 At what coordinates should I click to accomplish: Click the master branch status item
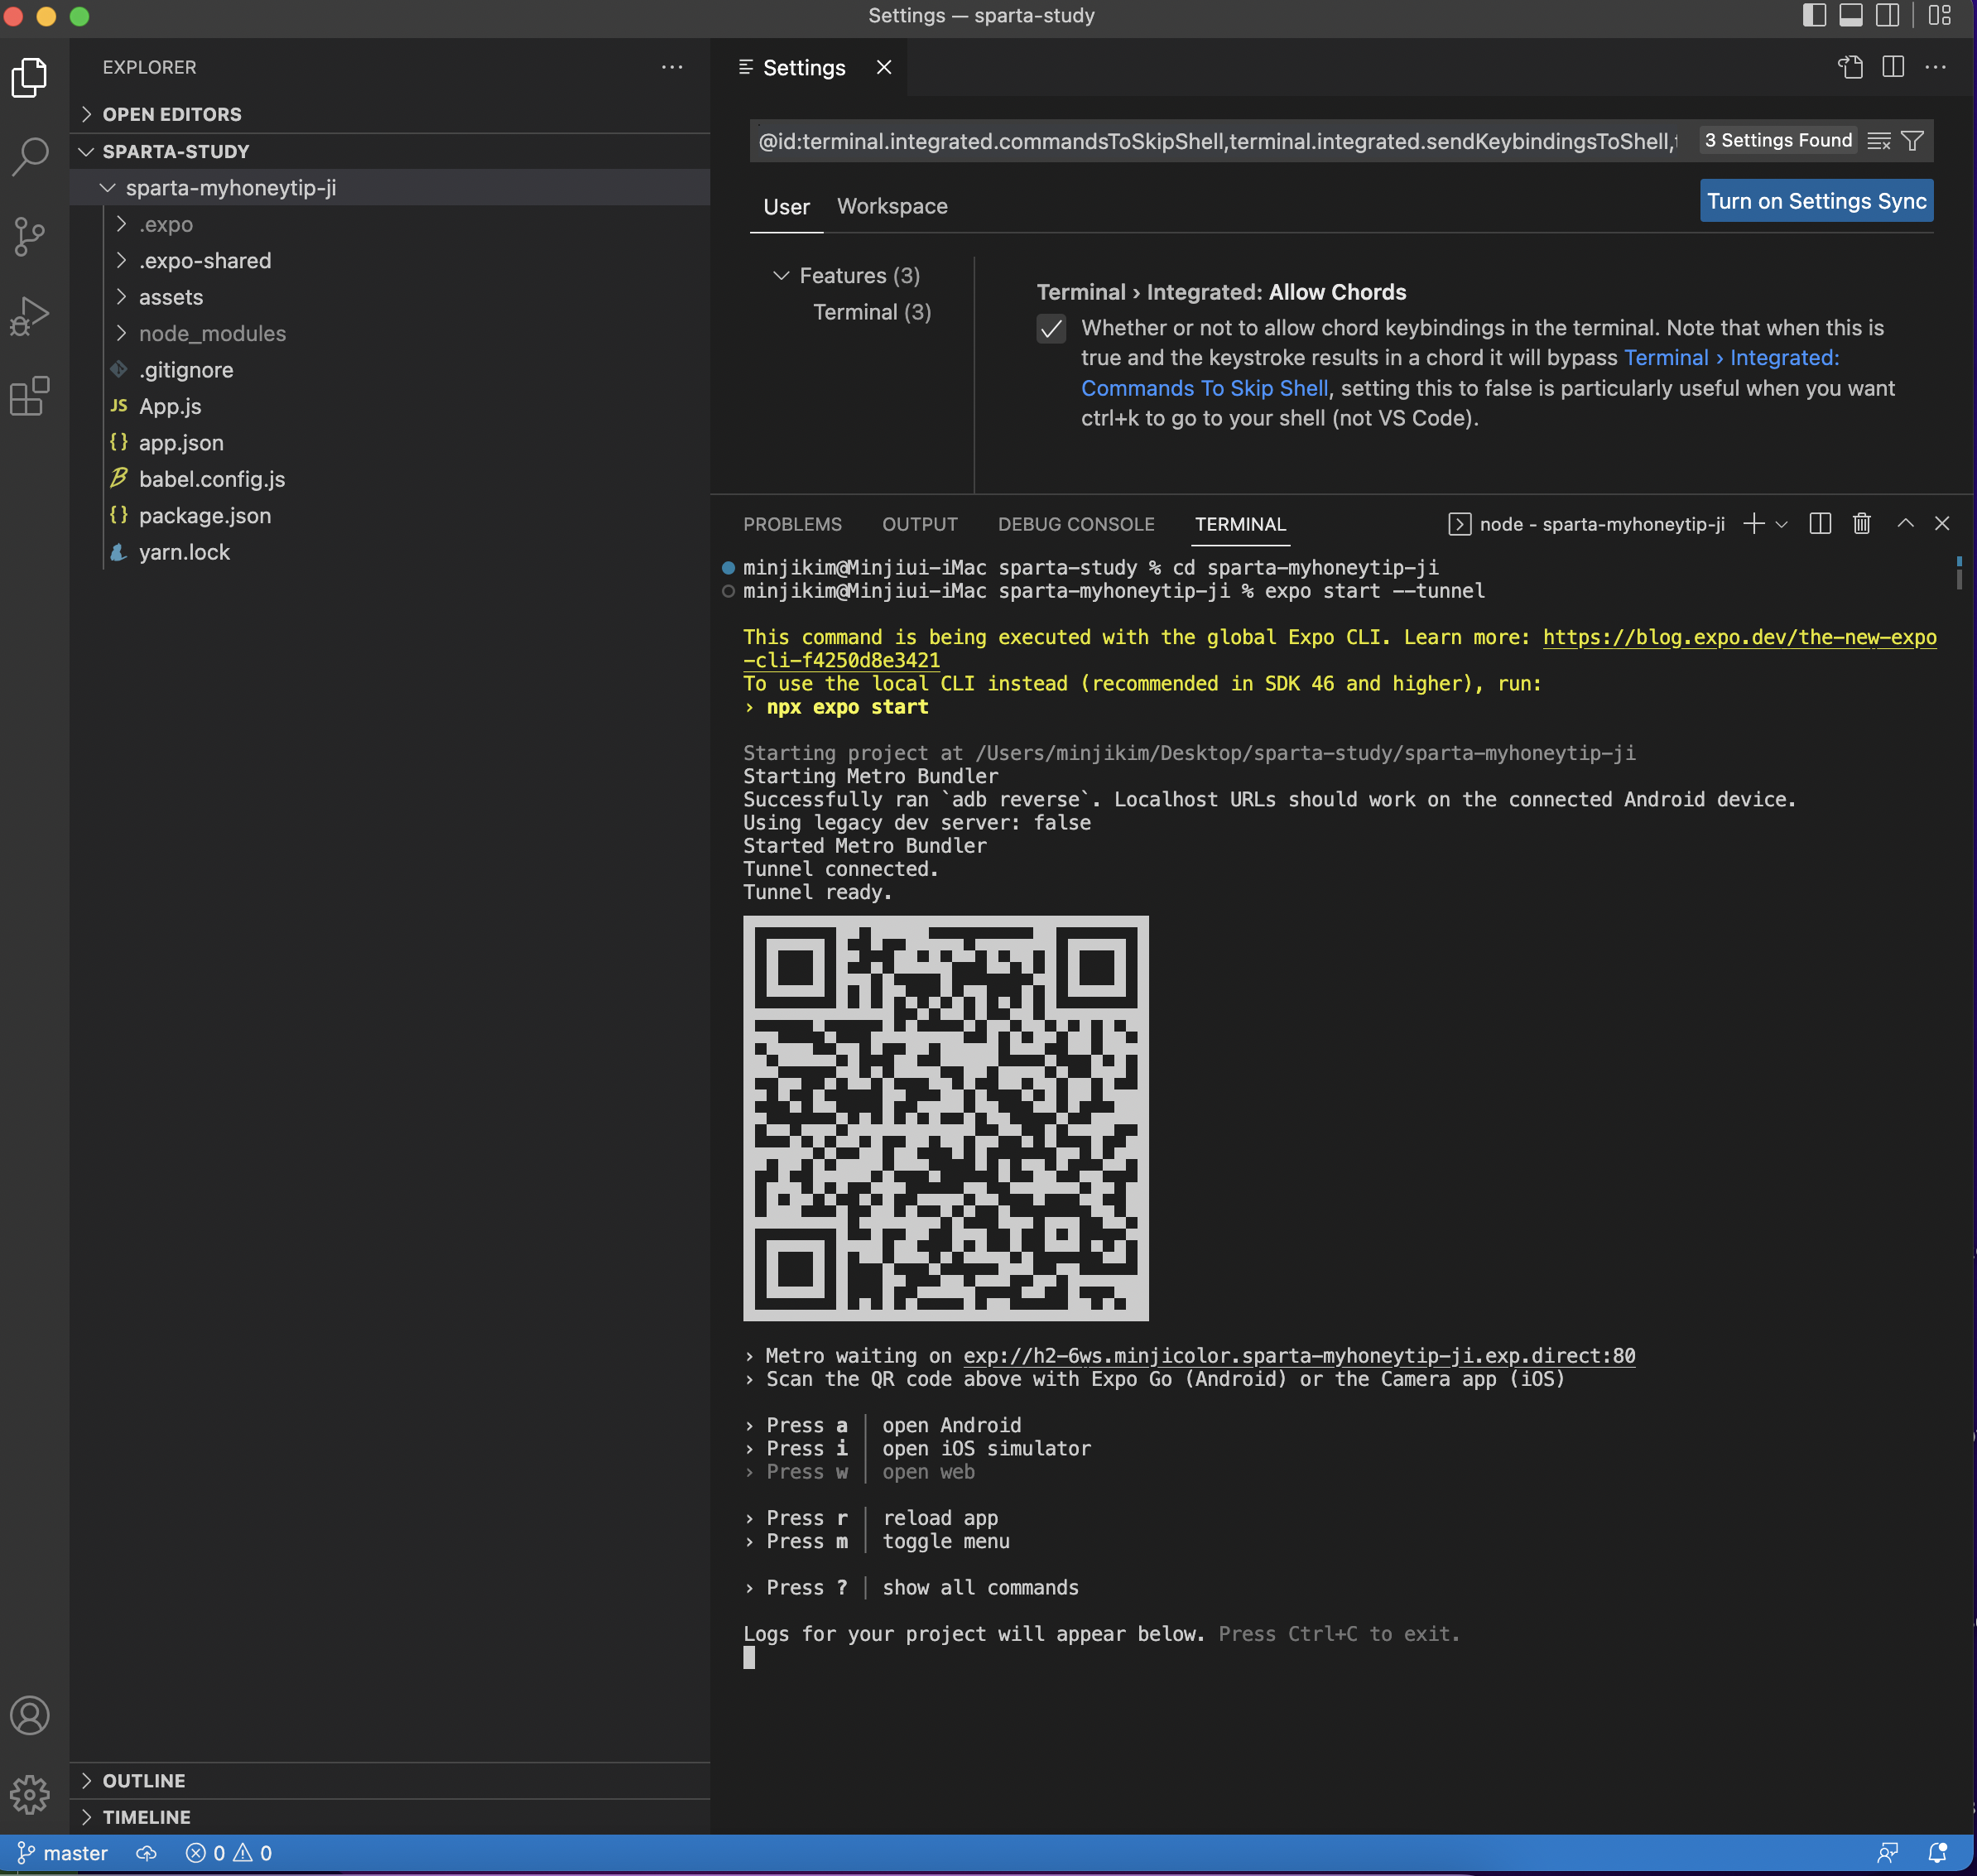tap(63, 1853)
